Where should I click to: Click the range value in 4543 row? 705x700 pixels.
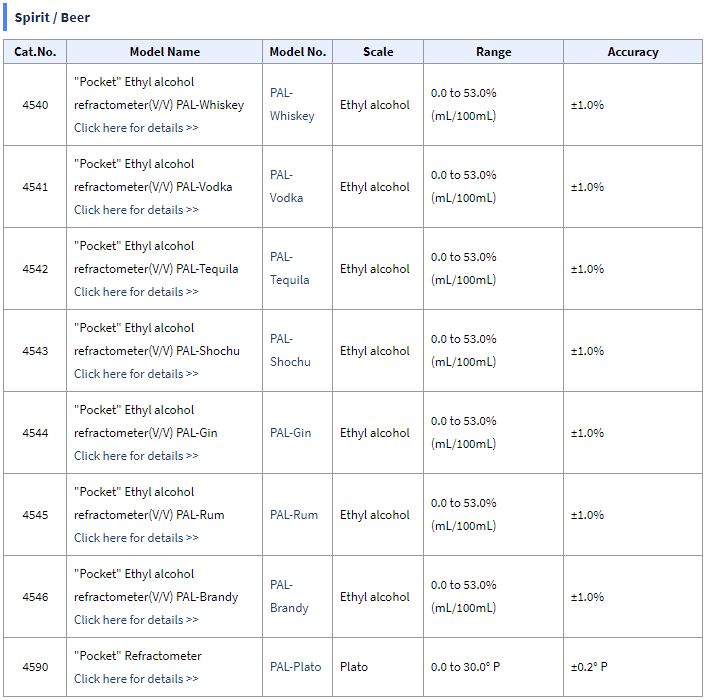point(464,351)
